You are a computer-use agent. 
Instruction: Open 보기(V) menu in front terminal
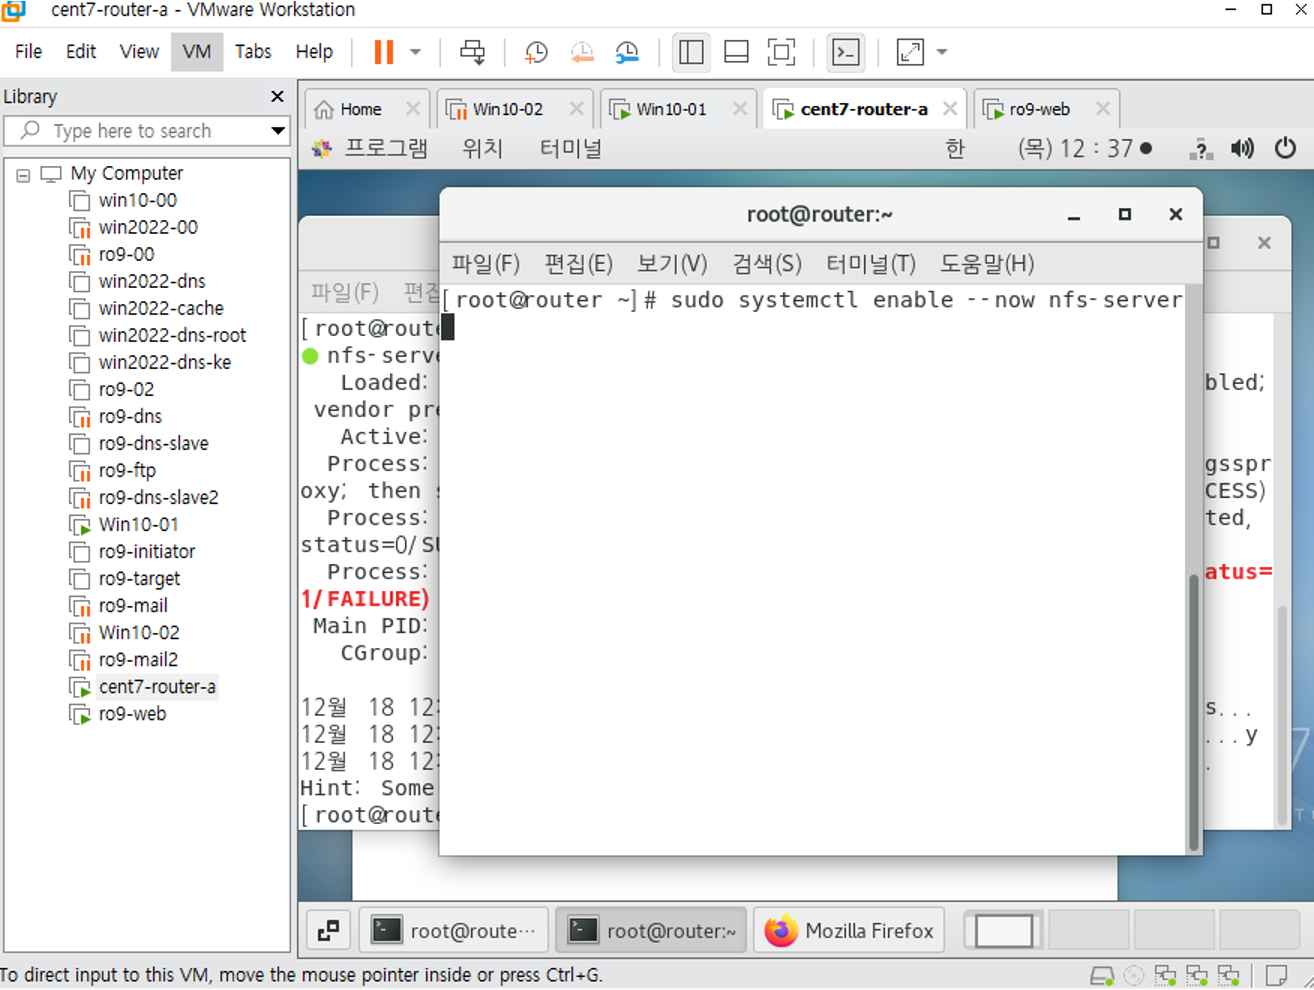coord(672,264)
